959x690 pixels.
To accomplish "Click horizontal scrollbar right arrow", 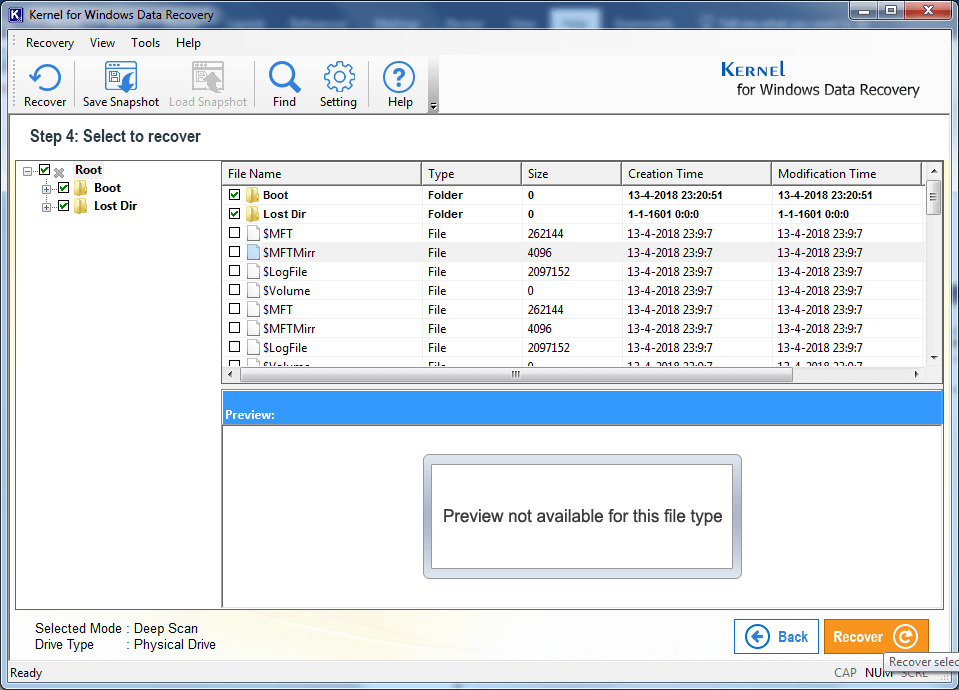I will click(916, 374).
